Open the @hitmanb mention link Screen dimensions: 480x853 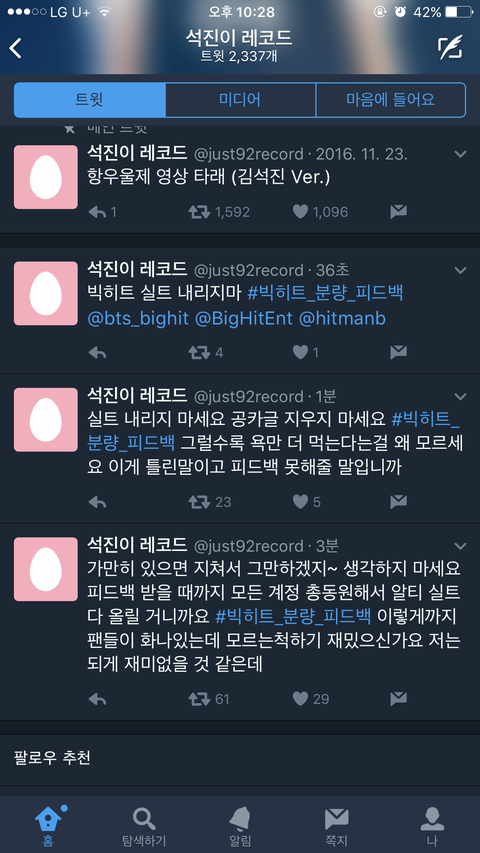pos(342,319)
